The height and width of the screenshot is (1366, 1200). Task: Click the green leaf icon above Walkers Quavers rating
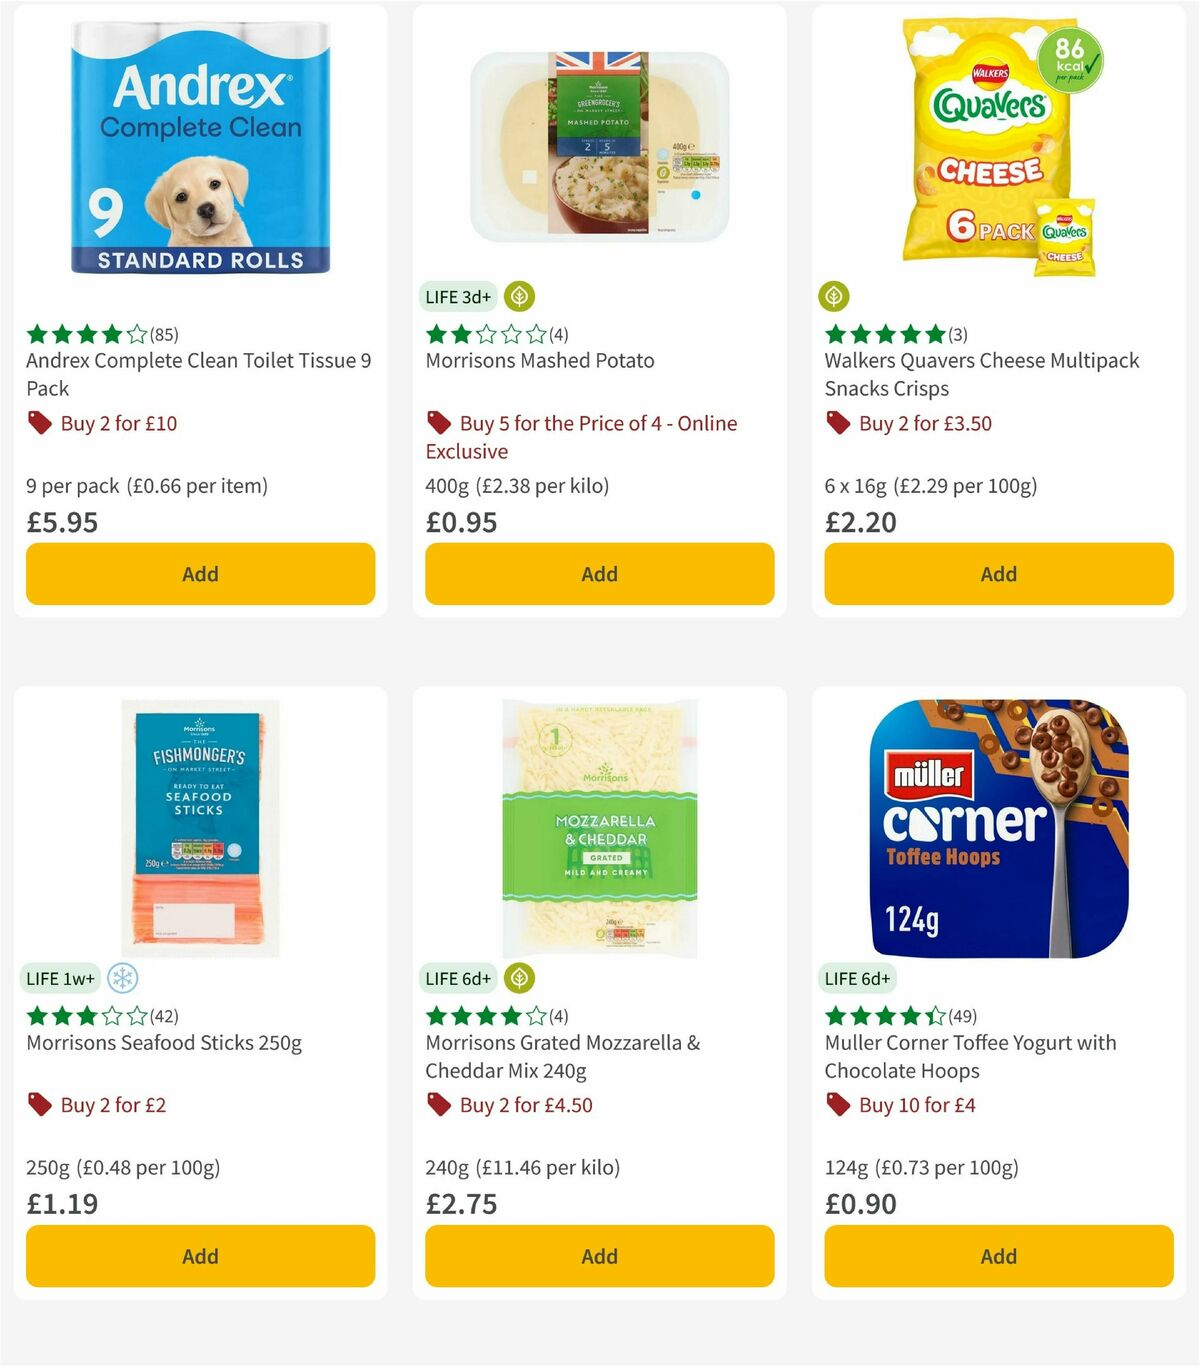(x=832, y=296)
